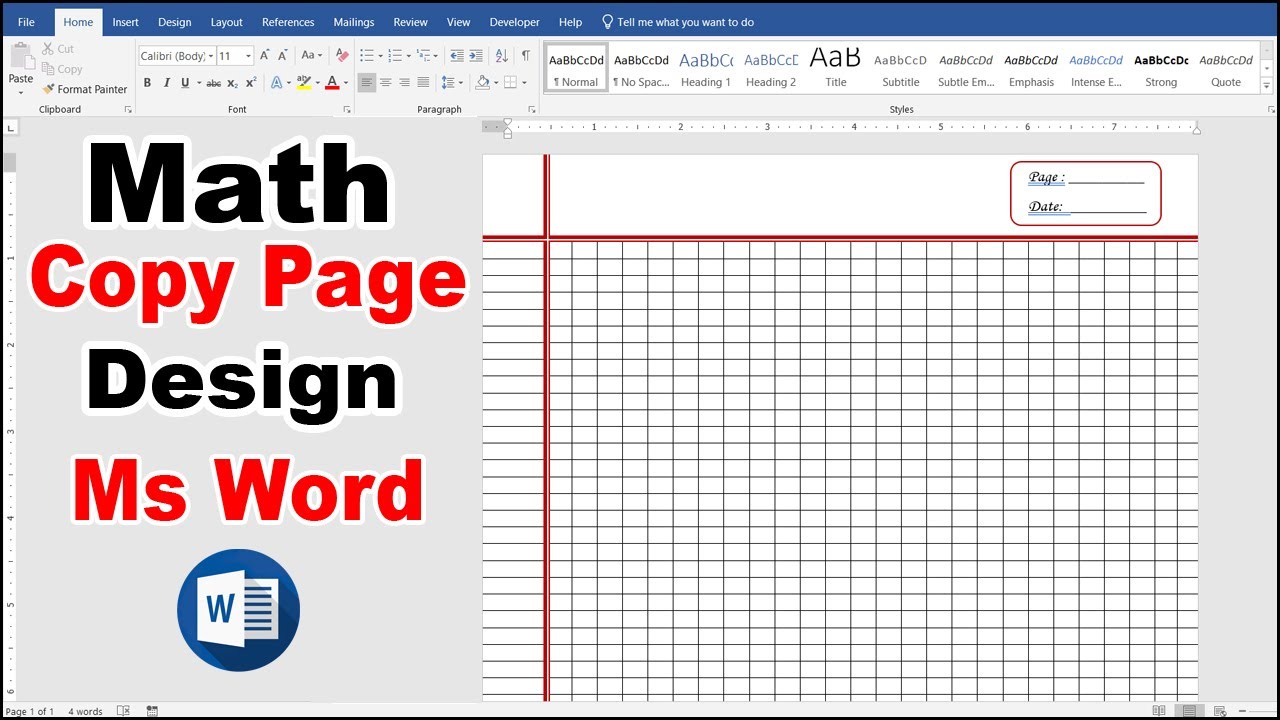Switch to the Design tab
The width and height of the screenshot is (1280, 720).
pos(175,22)
